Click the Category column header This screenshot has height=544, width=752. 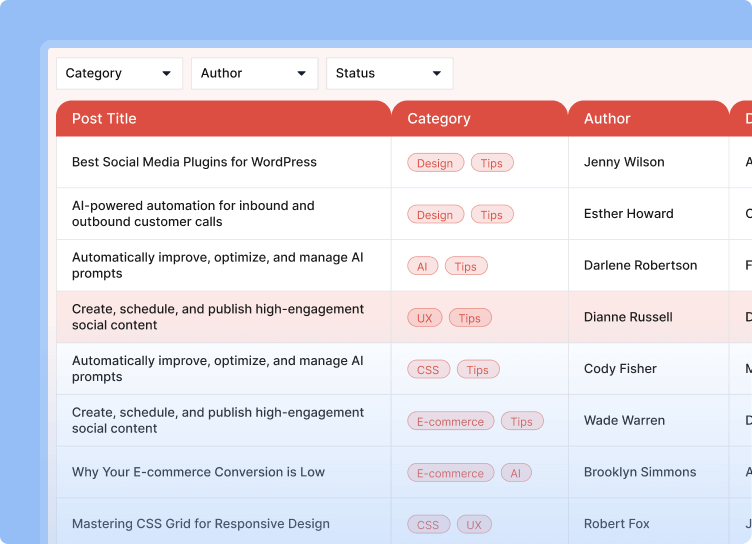tap(438, 118)
